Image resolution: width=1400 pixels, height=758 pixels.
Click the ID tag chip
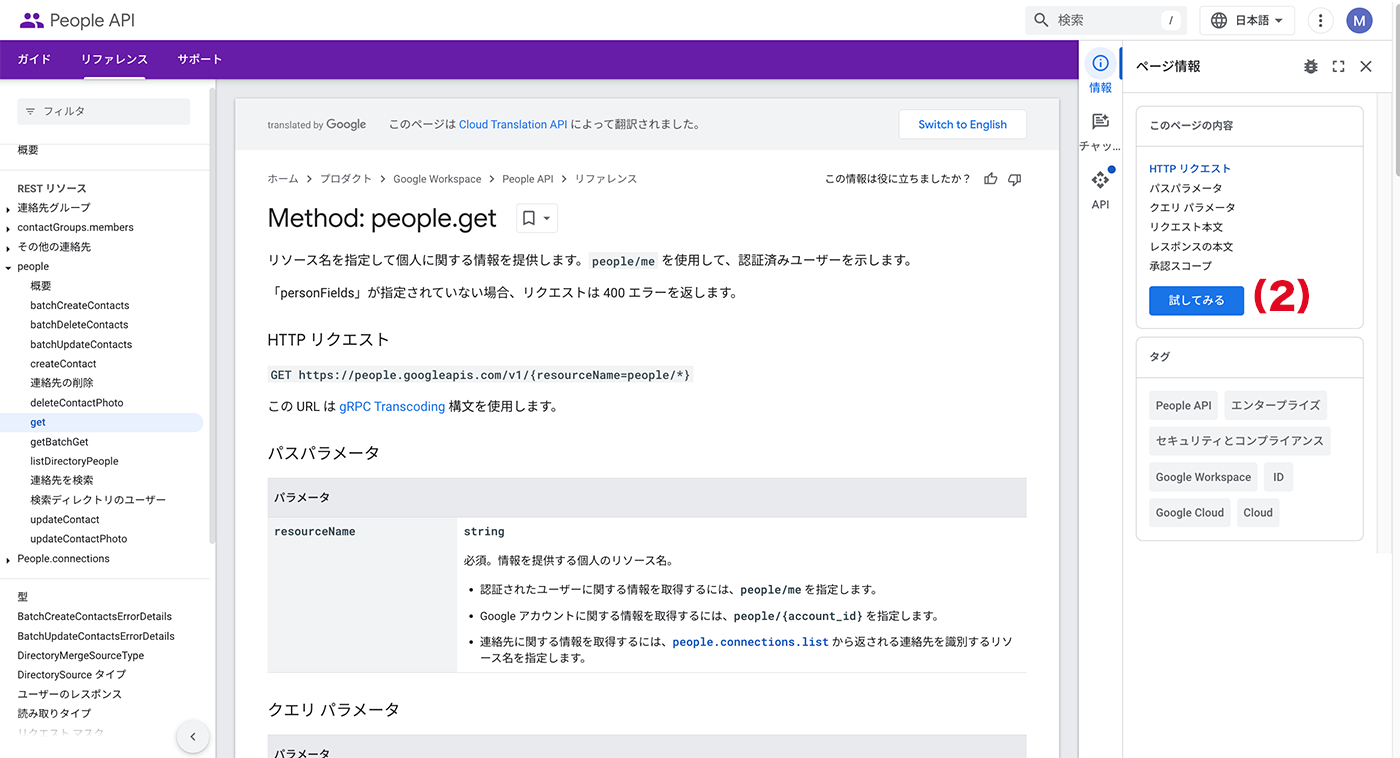pos(1278,477)
